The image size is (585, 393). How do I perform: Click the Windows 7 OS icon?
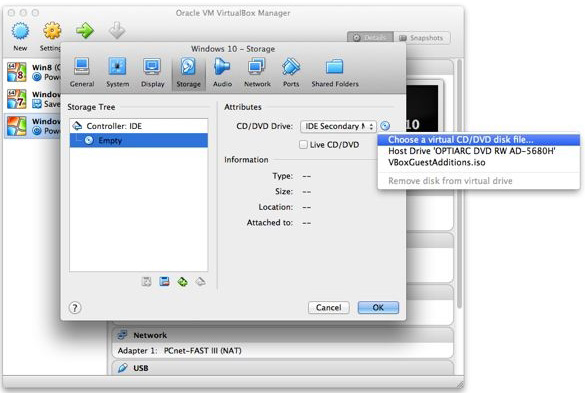pos(17,99)
